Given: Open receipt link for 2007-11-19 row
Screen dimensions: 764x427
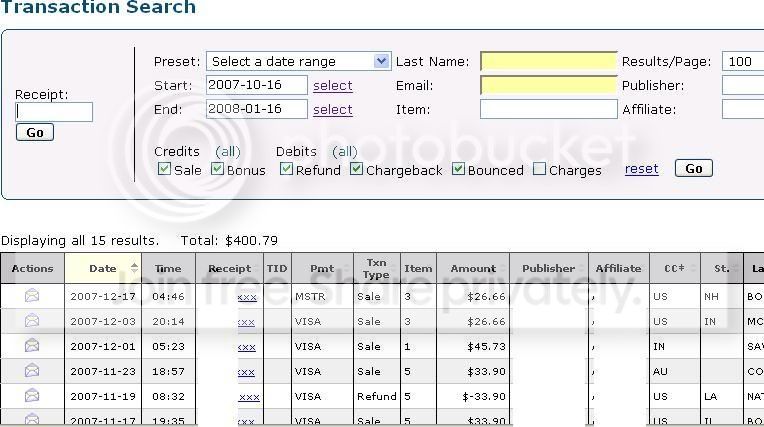Looking at the screenshot, I should pyautogui.click(x=249, y=396).
